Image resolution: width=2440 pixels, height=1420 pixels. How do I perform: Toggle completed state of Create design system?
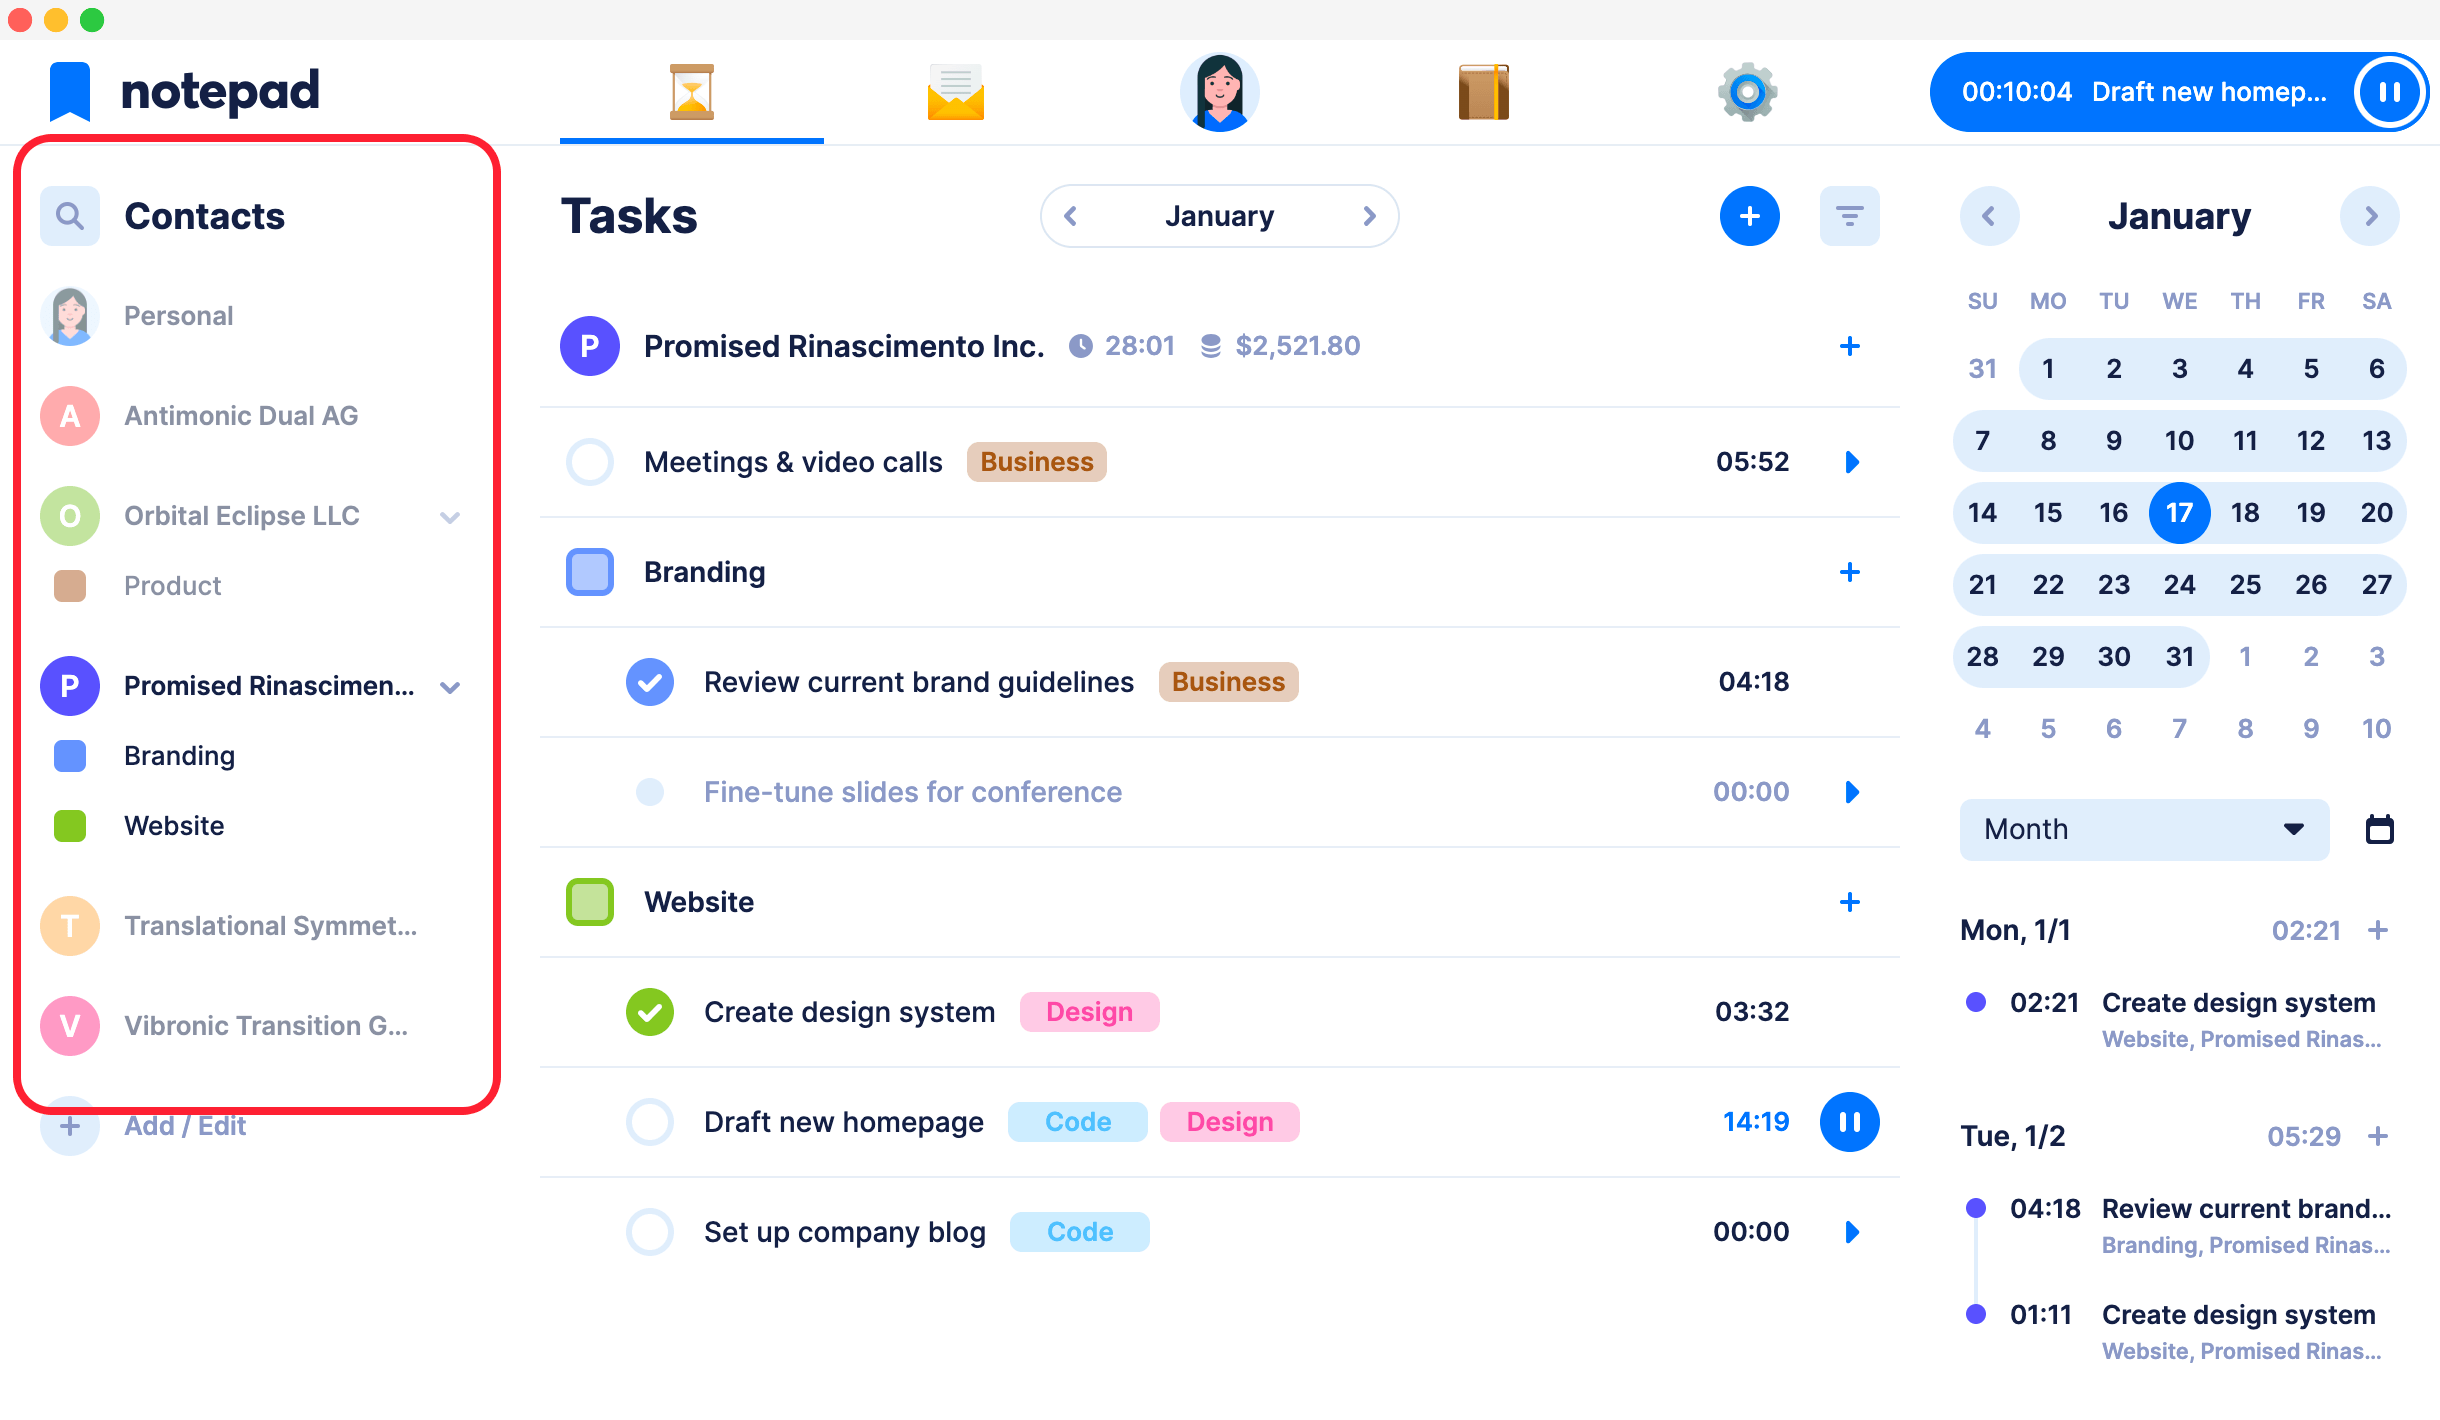(x=647, y=1011)
